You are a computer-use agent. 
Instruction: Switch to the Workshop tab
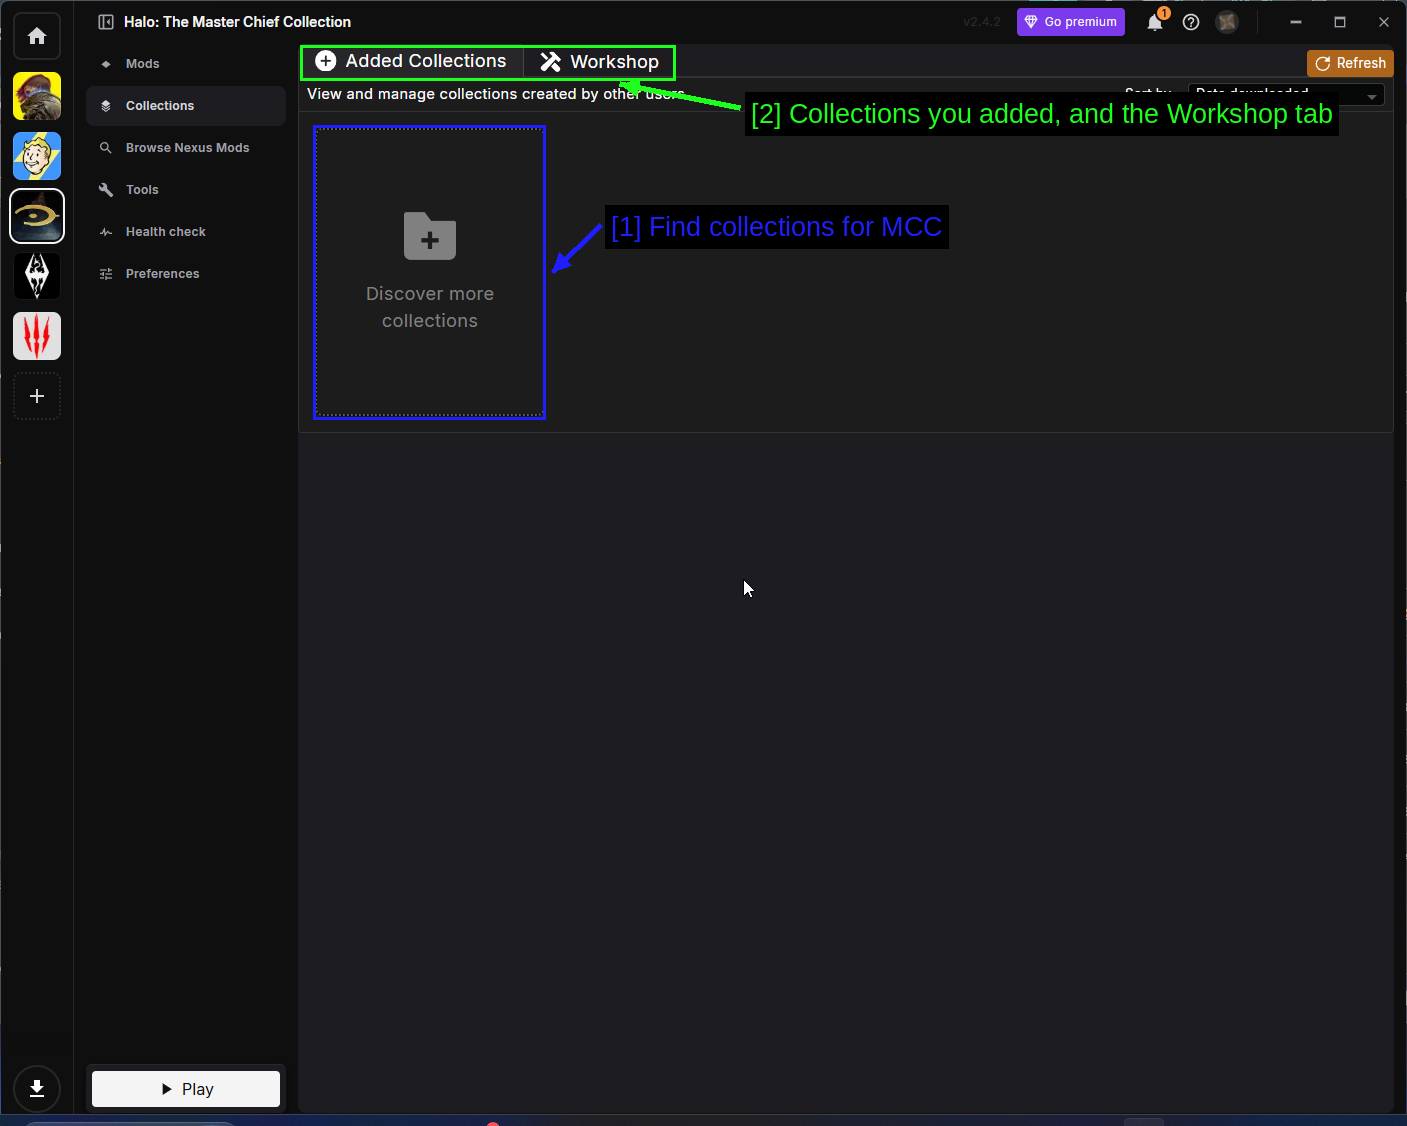tap(599, 62)
